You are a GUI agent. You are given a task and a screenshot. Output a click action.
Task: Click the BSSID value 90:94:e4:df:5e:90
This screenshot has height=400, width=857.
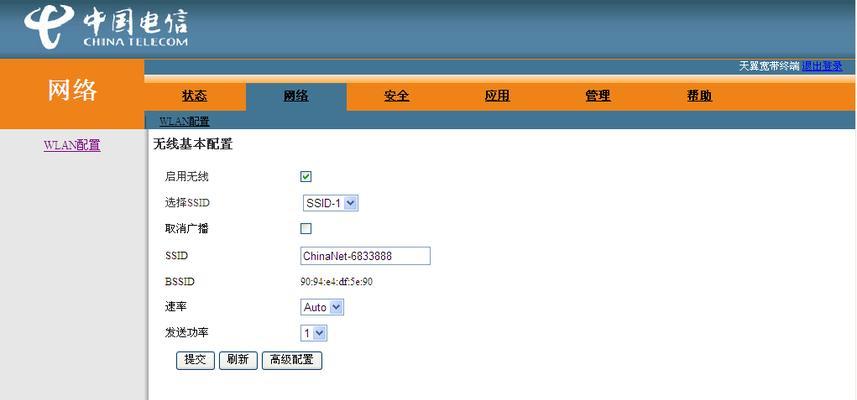tap(337, 282)
